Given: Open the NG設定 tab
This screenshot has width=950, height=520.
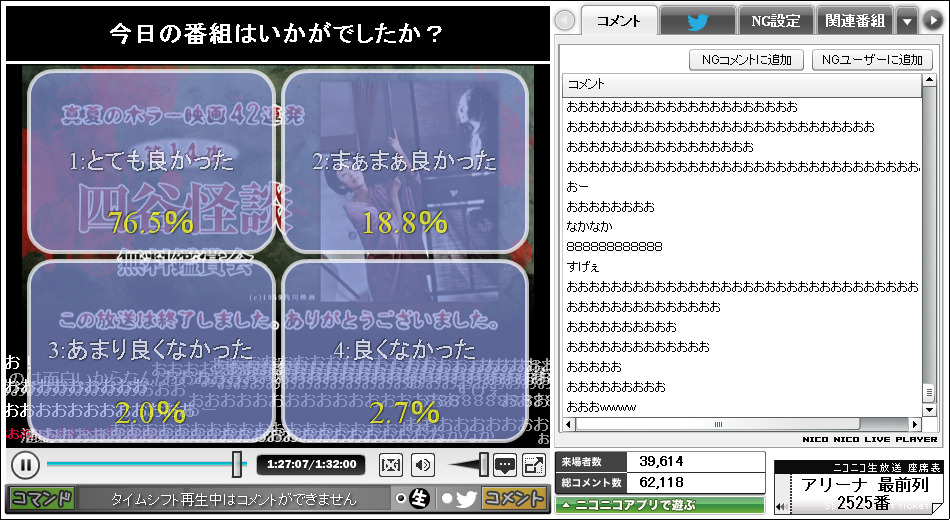Looking at the screenshot, I should [776, 22].
